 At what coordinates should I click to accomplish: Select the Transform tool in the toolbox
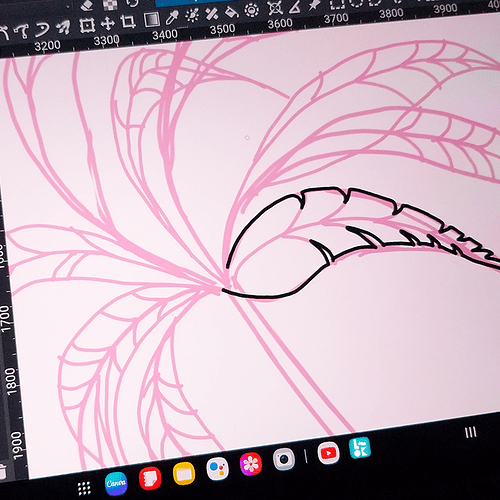(87, 25)
